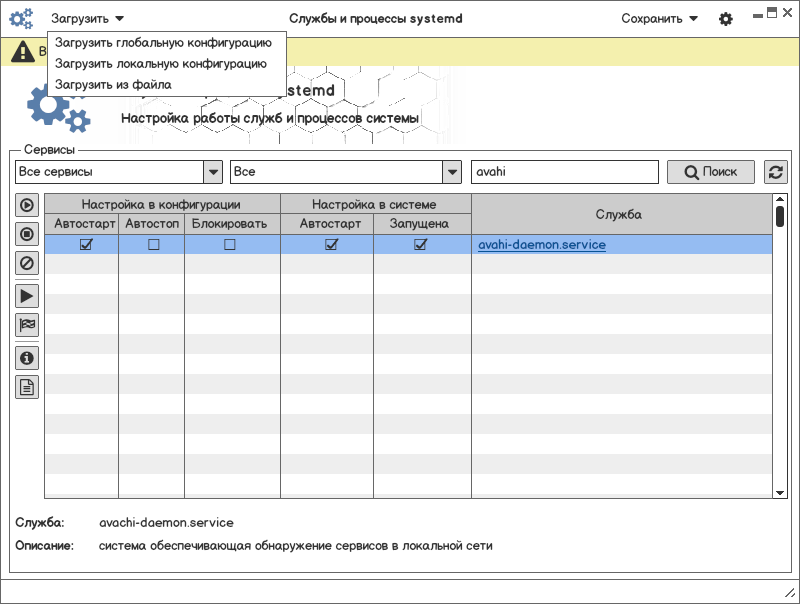
Task: Click the checkered flag icon
Action: pos(27,325)
